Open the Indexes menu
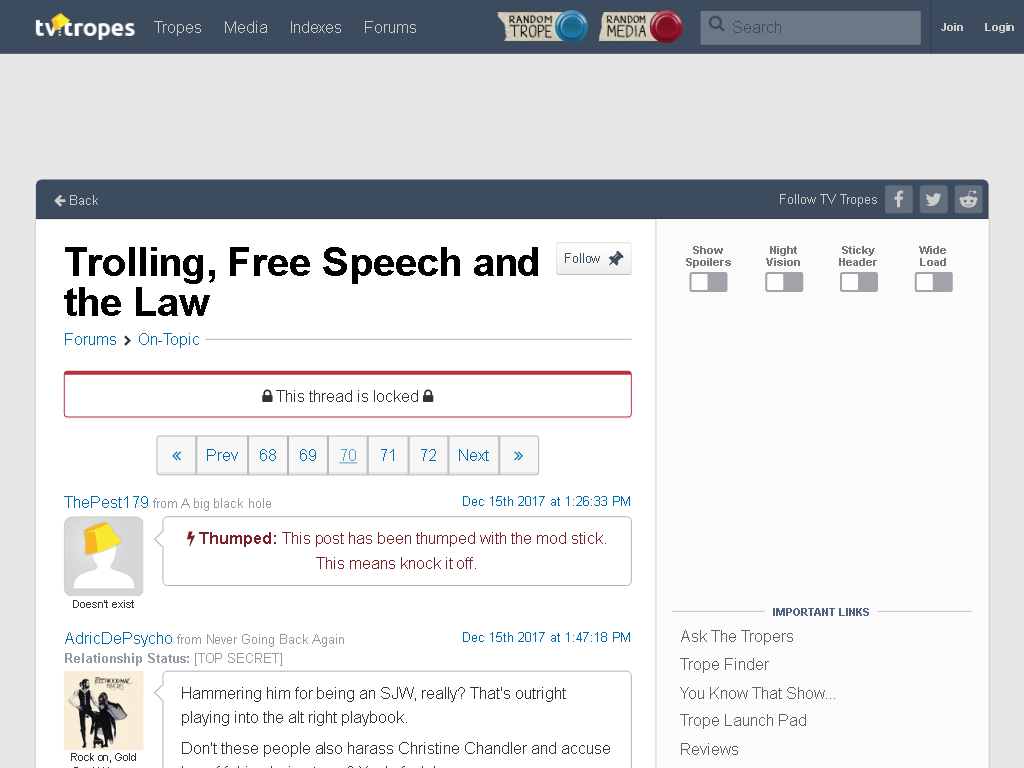This screenshot has height=768, width=1024. pos(315,27)
